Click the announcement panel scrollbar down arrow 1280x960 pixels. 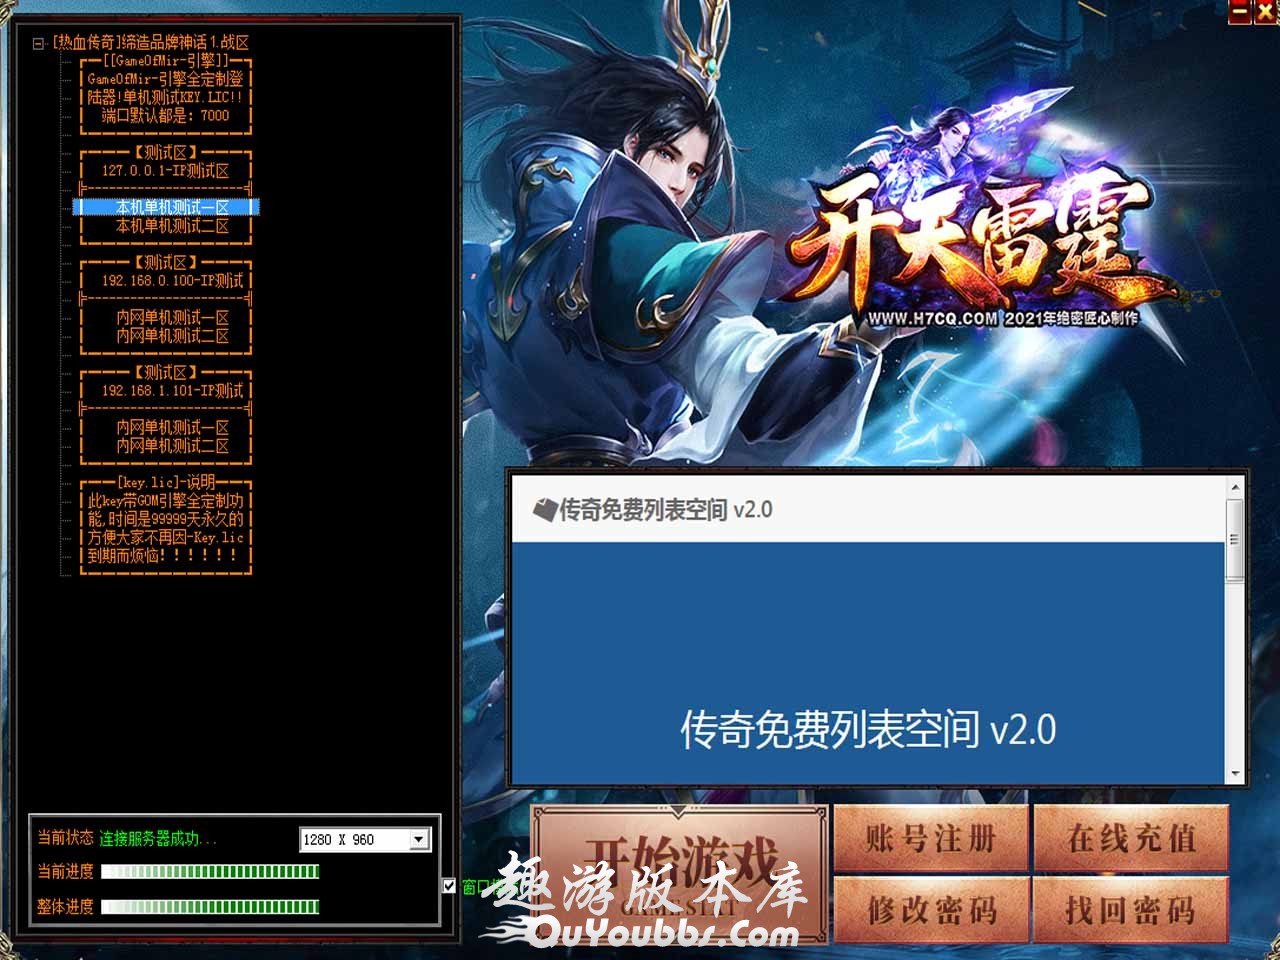(1235, 774)
